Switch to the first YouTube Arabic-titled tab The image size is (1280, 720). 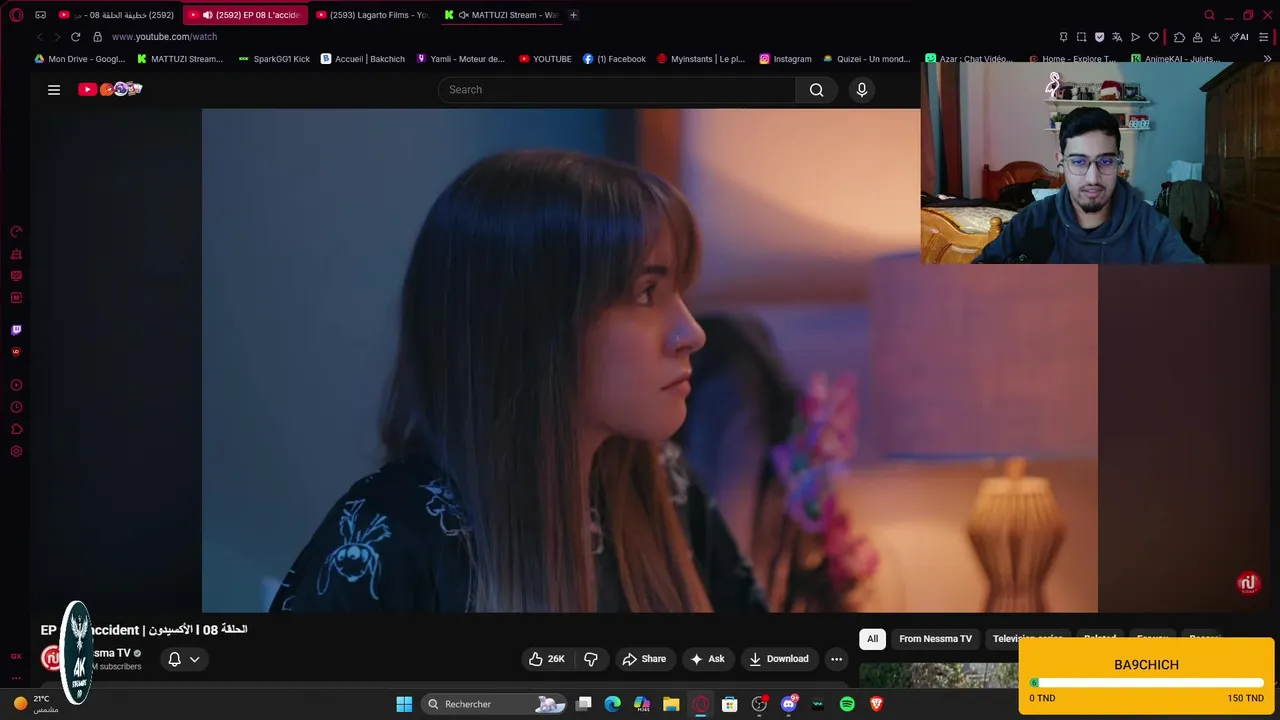point(116,15)
